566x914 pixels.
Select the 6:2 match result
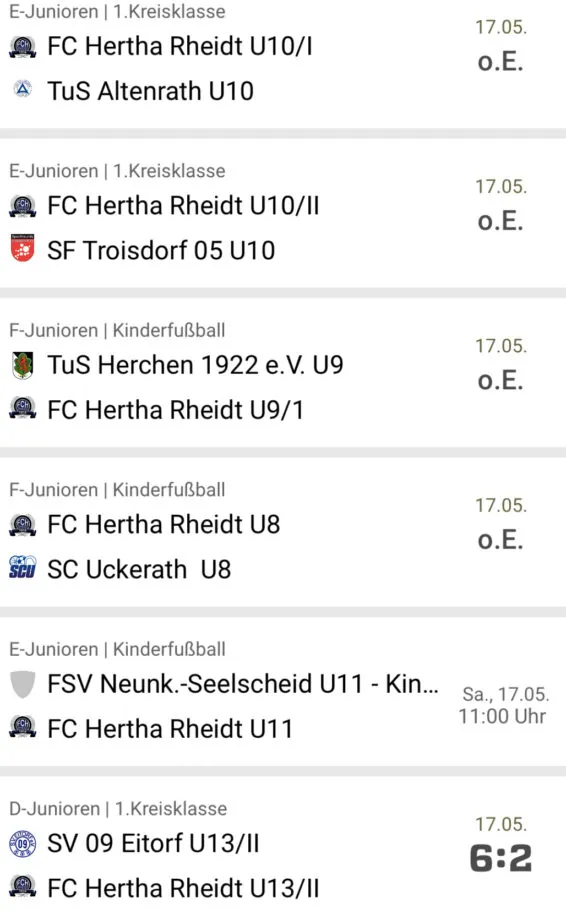pos(501,859)
